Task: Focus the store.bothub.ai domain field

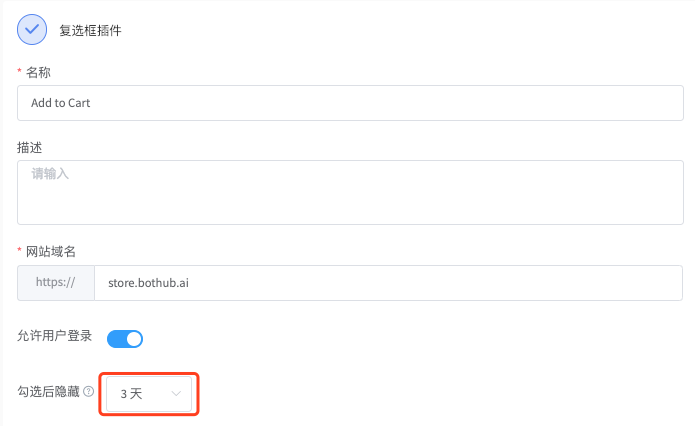Action: 388,283
